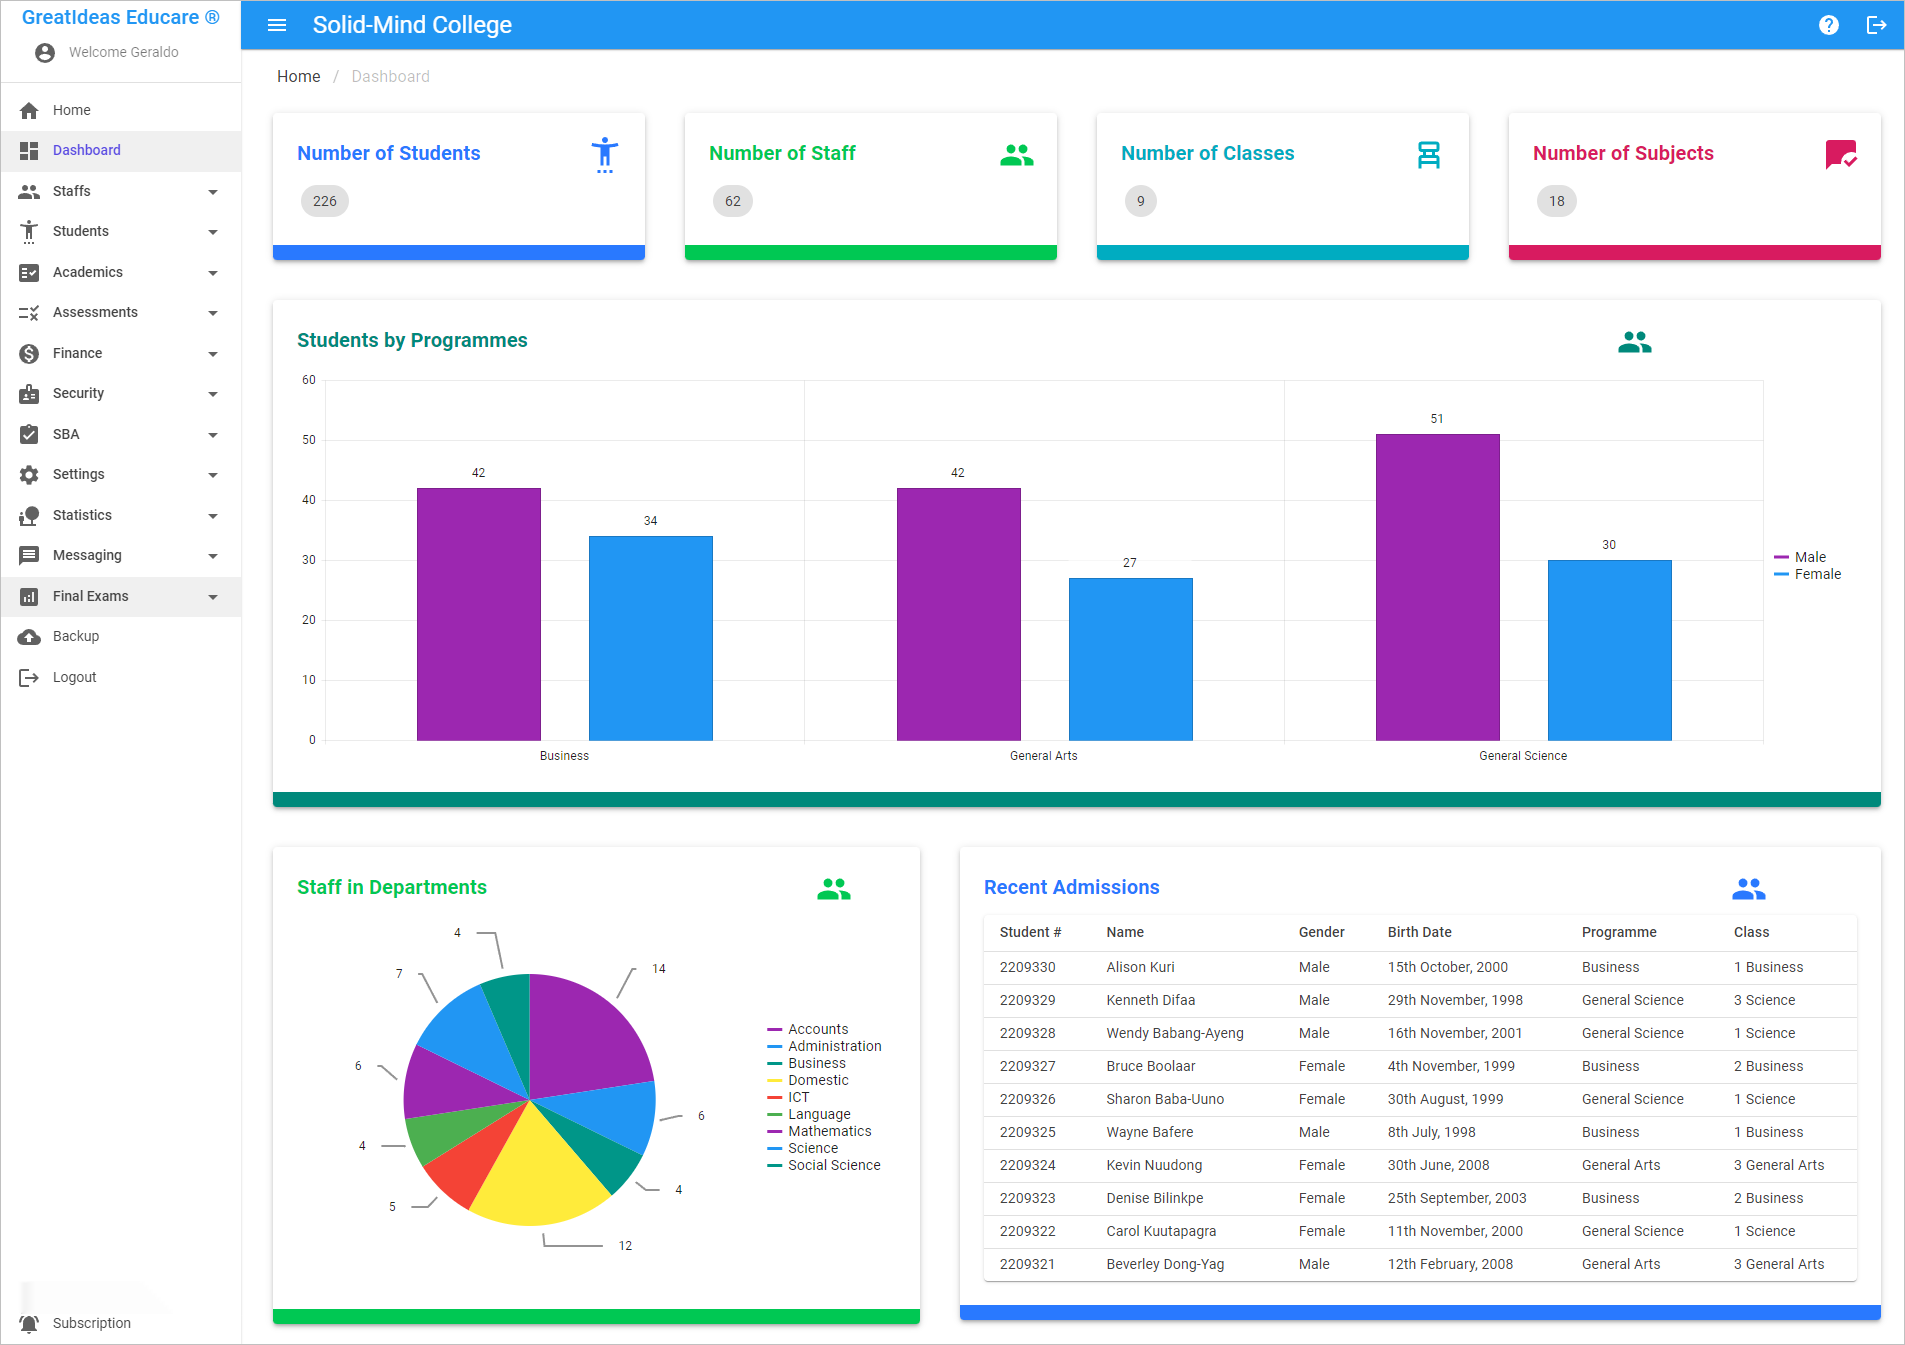Select Dashboard in the sidebar
The height and width of the screenshot is (1345, 1905).
[86, 150]
